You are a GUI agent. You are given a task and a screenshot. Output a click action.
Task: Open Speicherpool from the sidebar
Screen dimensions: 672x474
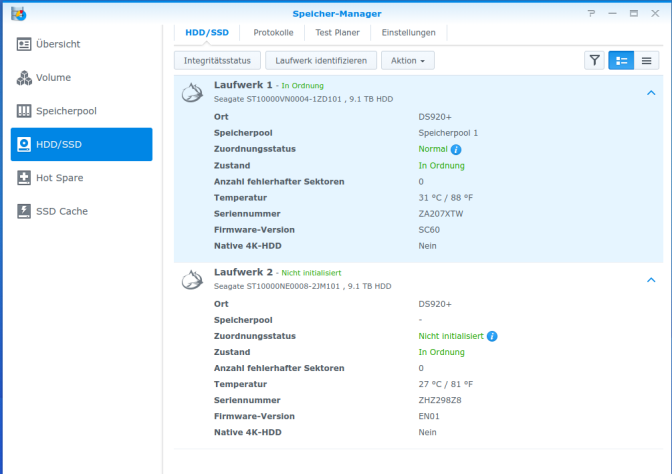click(x=81, y=111)
